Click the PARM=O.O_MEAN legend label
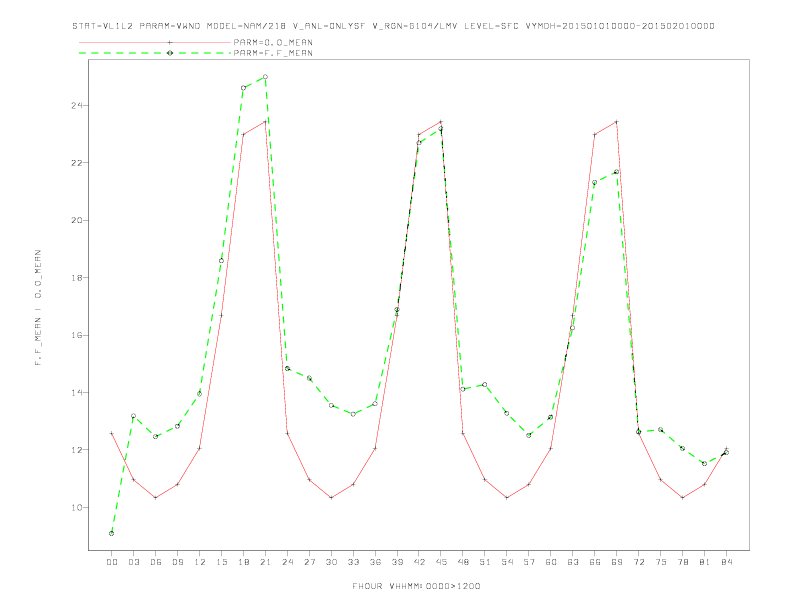 [x=273, y=42]
